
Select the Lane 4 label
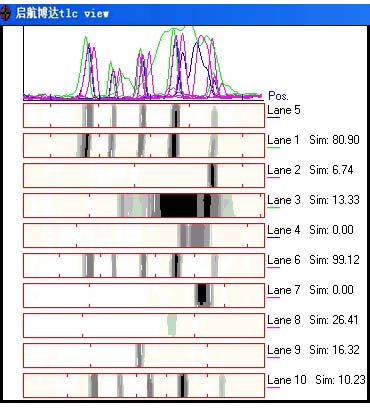point(284,230)
